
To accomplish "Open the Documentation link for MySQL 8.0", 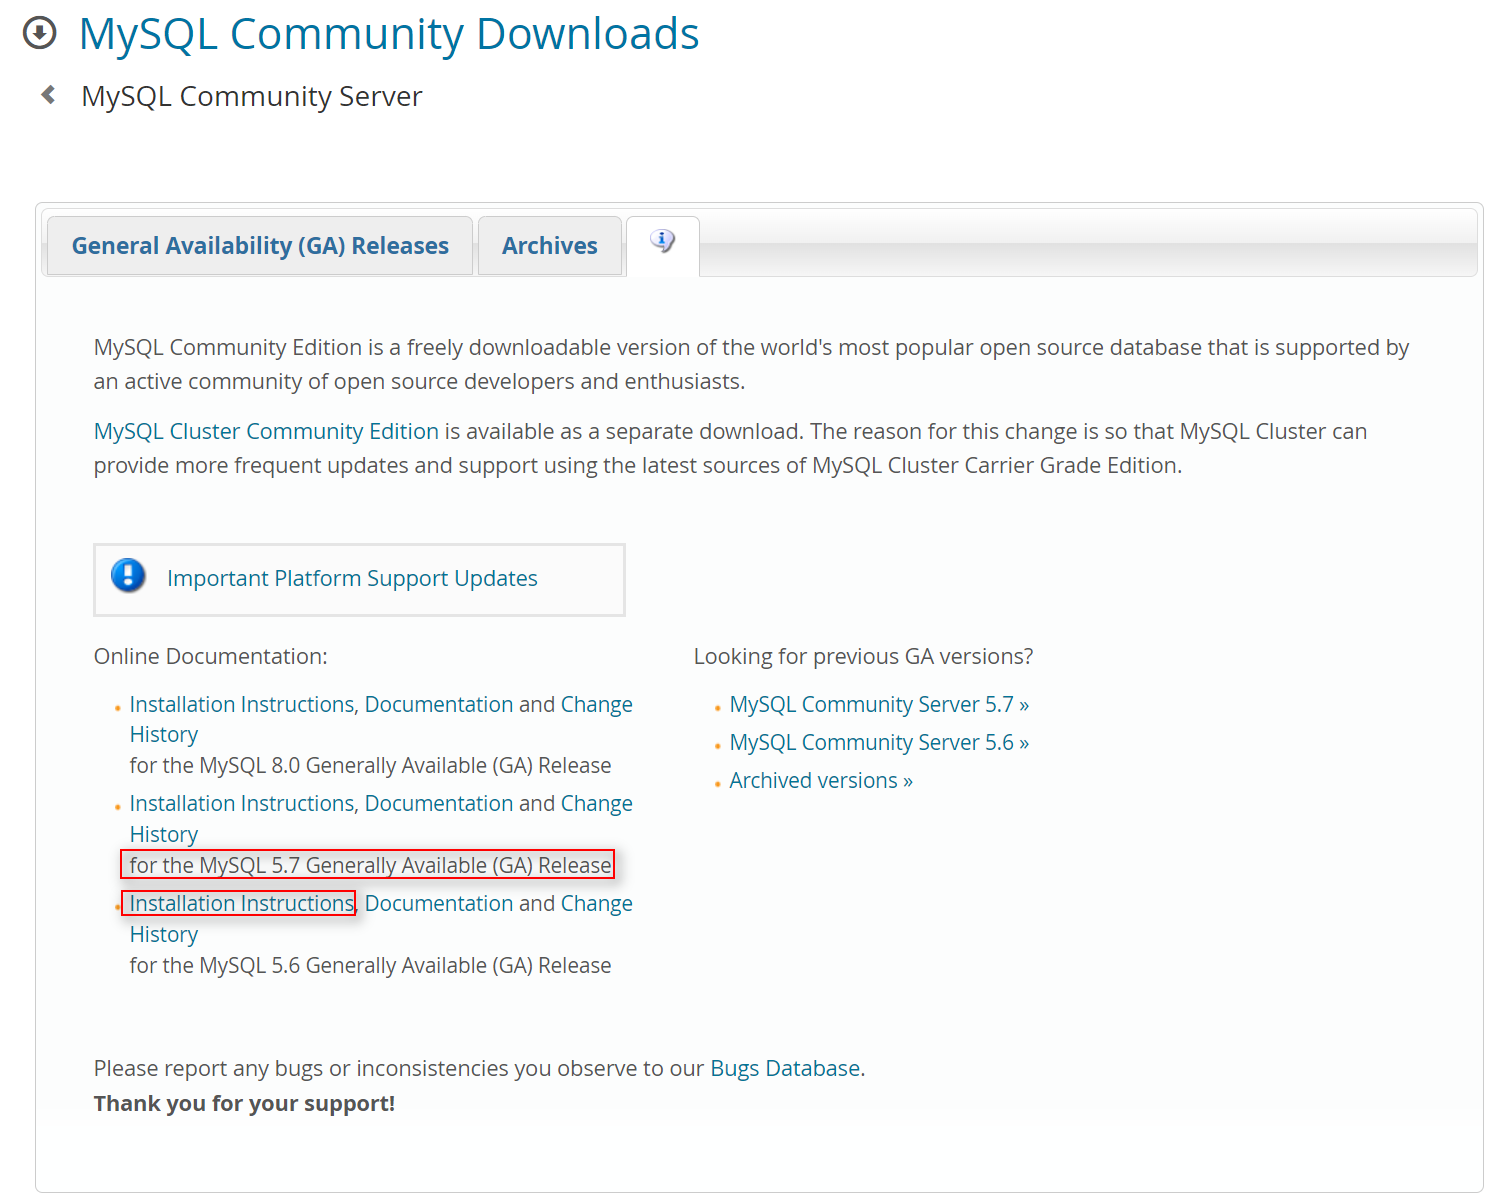I will point(440,703).
